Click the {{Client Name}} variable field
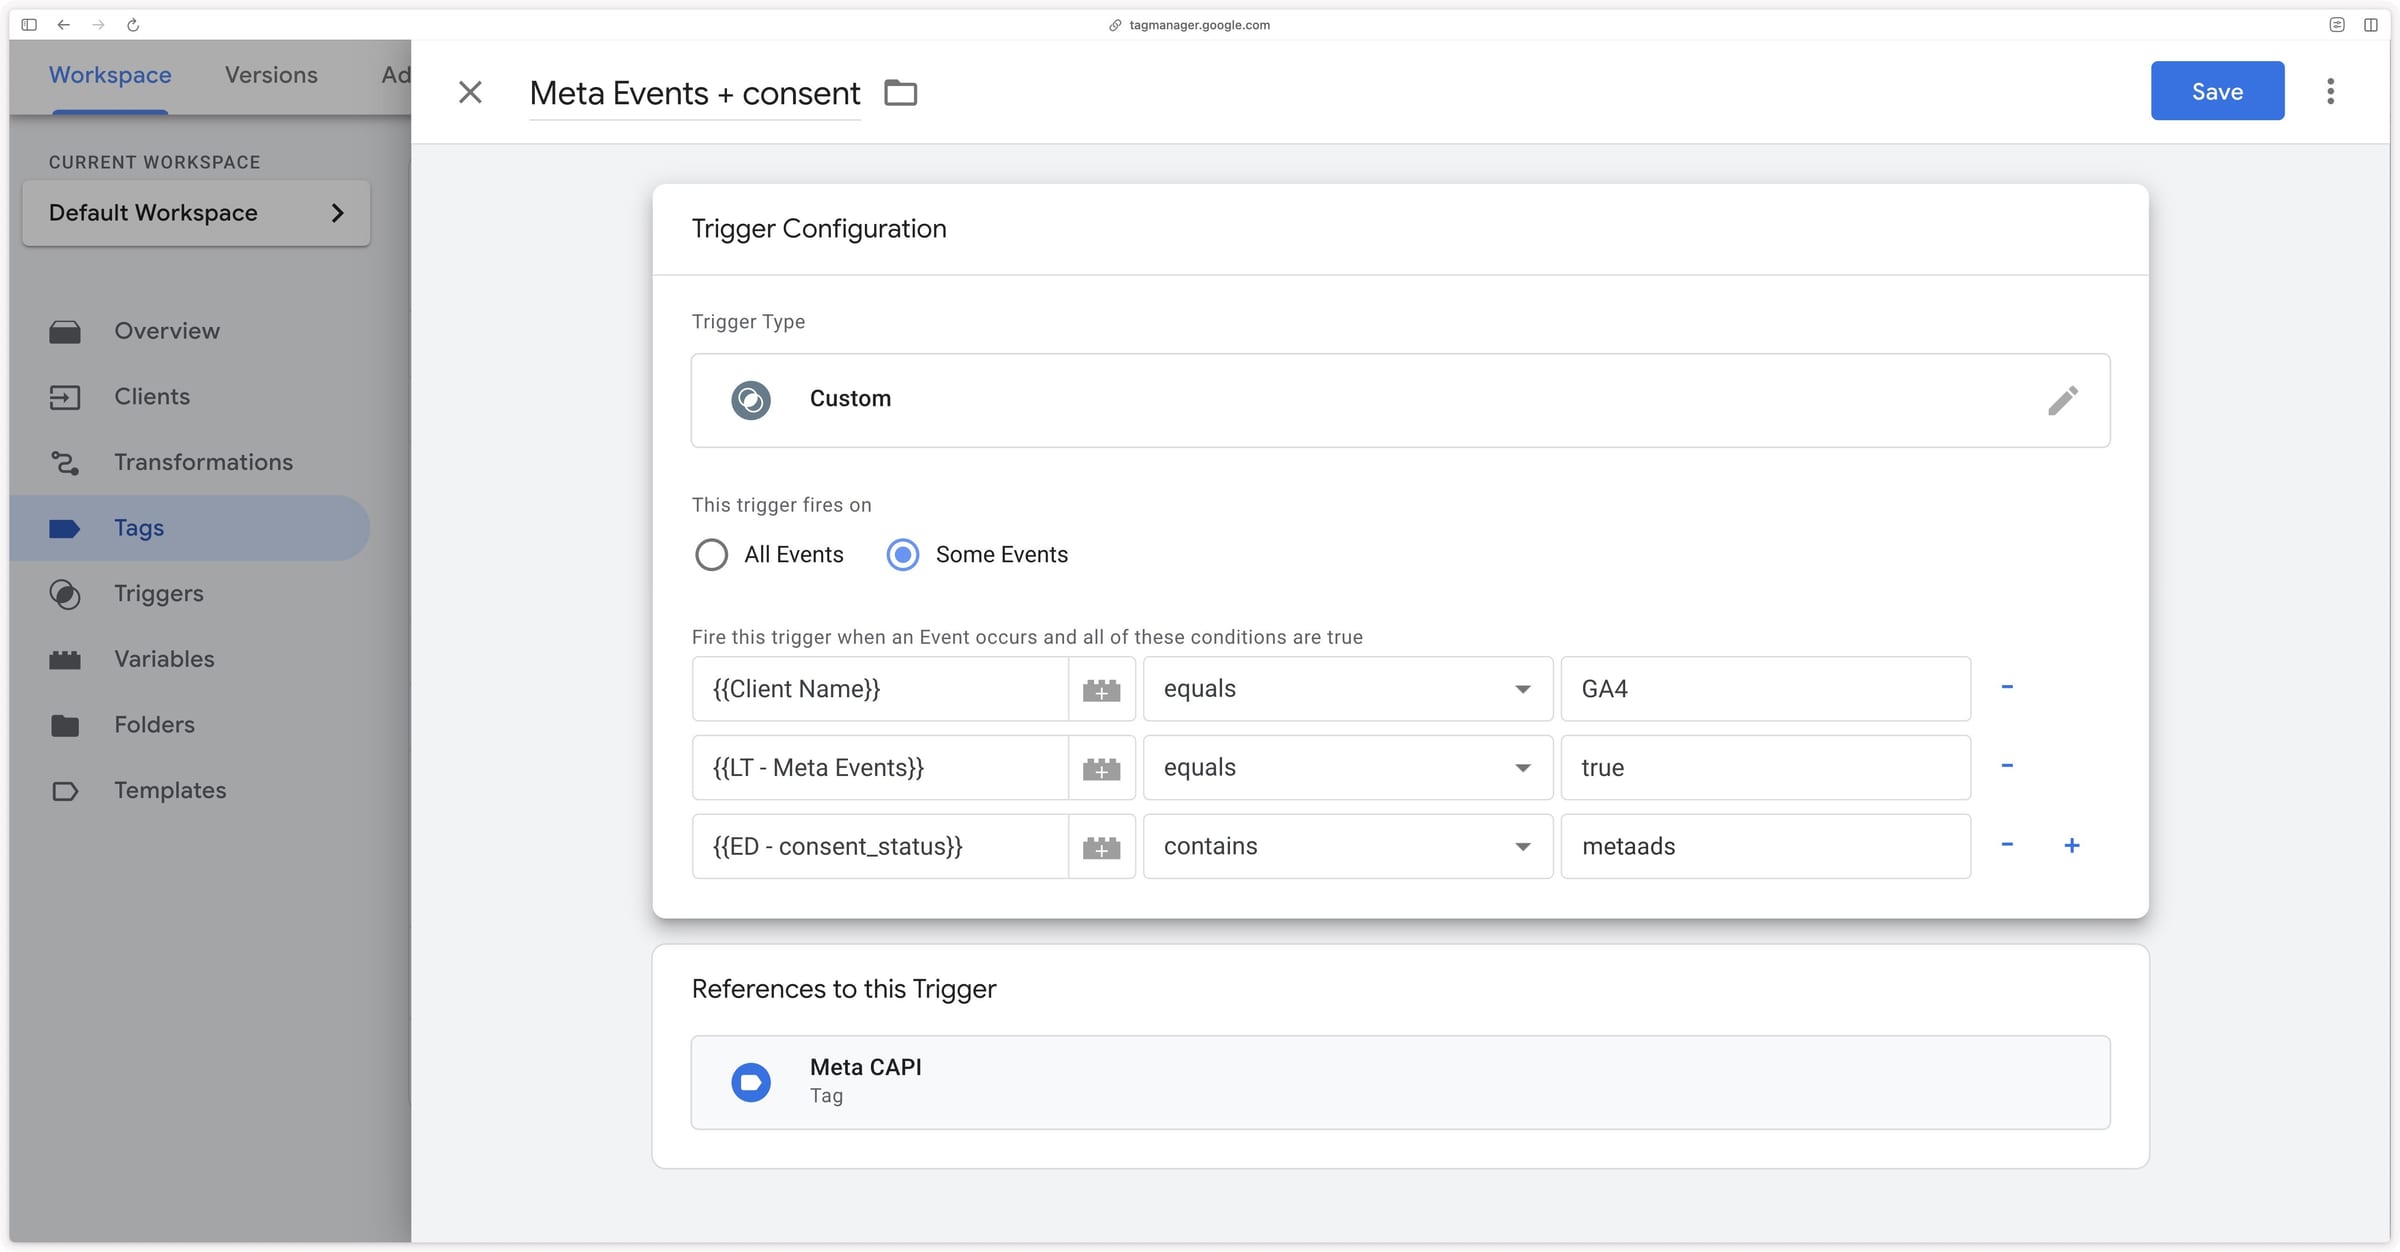This screenshot has height=1252, width=2400. coord(880,689)
